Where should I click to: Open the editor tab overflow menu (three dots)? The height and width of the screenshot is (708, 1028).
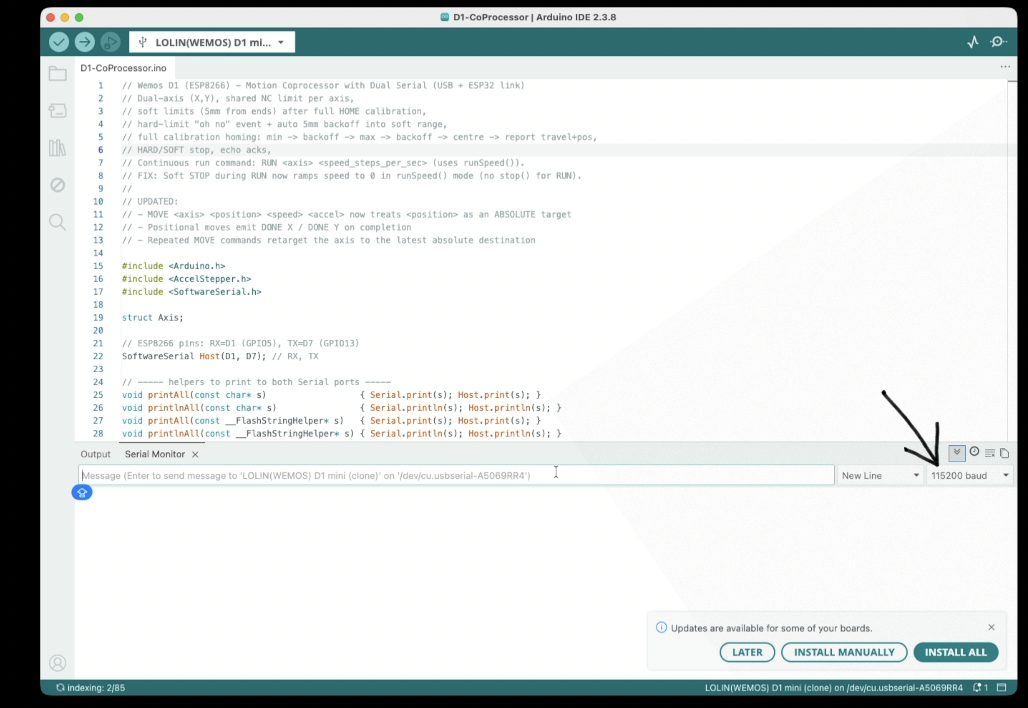[1005, 67]
